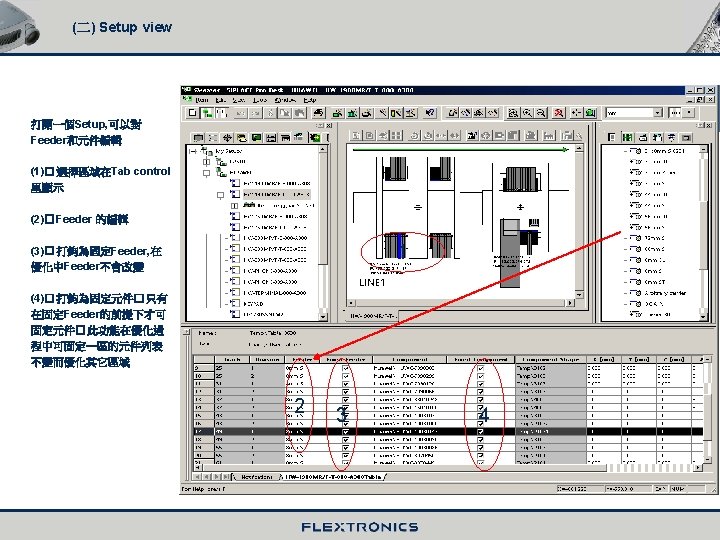
Task: Click the first-sheet navigation arrow beside Restrictions tab
Action: point(197,477)
